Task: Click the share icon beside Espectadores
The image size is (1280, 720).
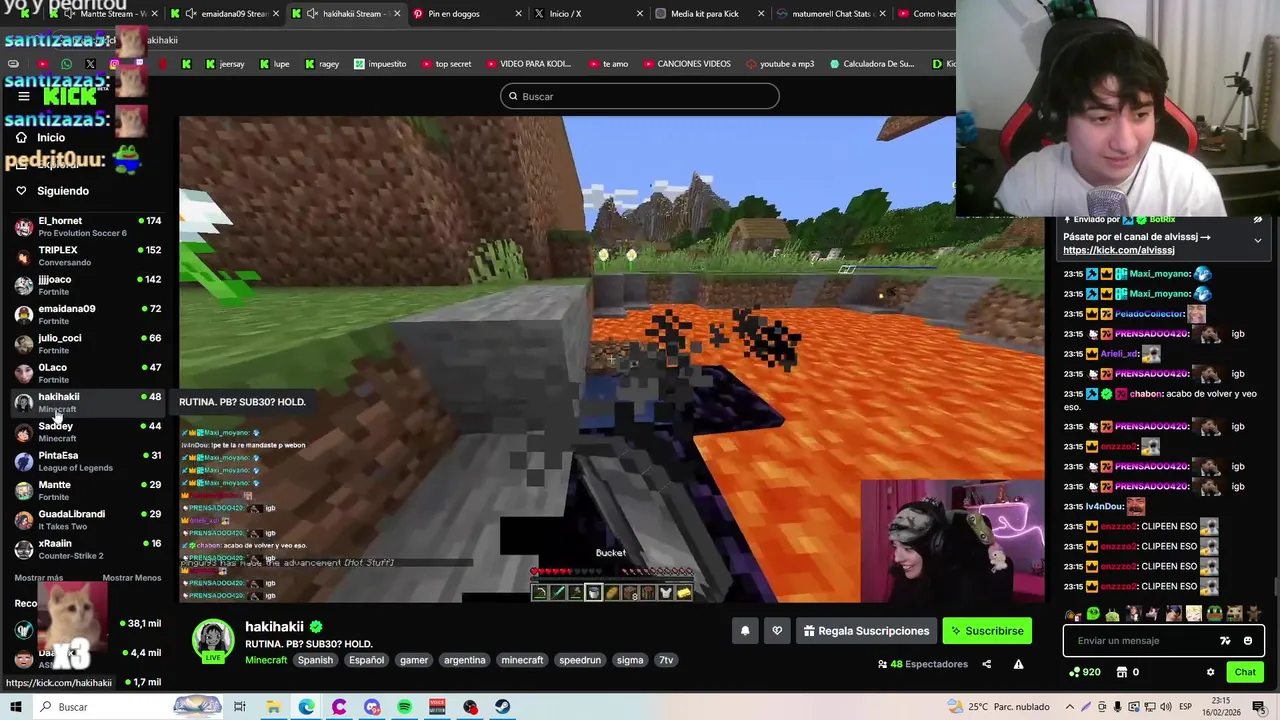Action: pos(986,664)
